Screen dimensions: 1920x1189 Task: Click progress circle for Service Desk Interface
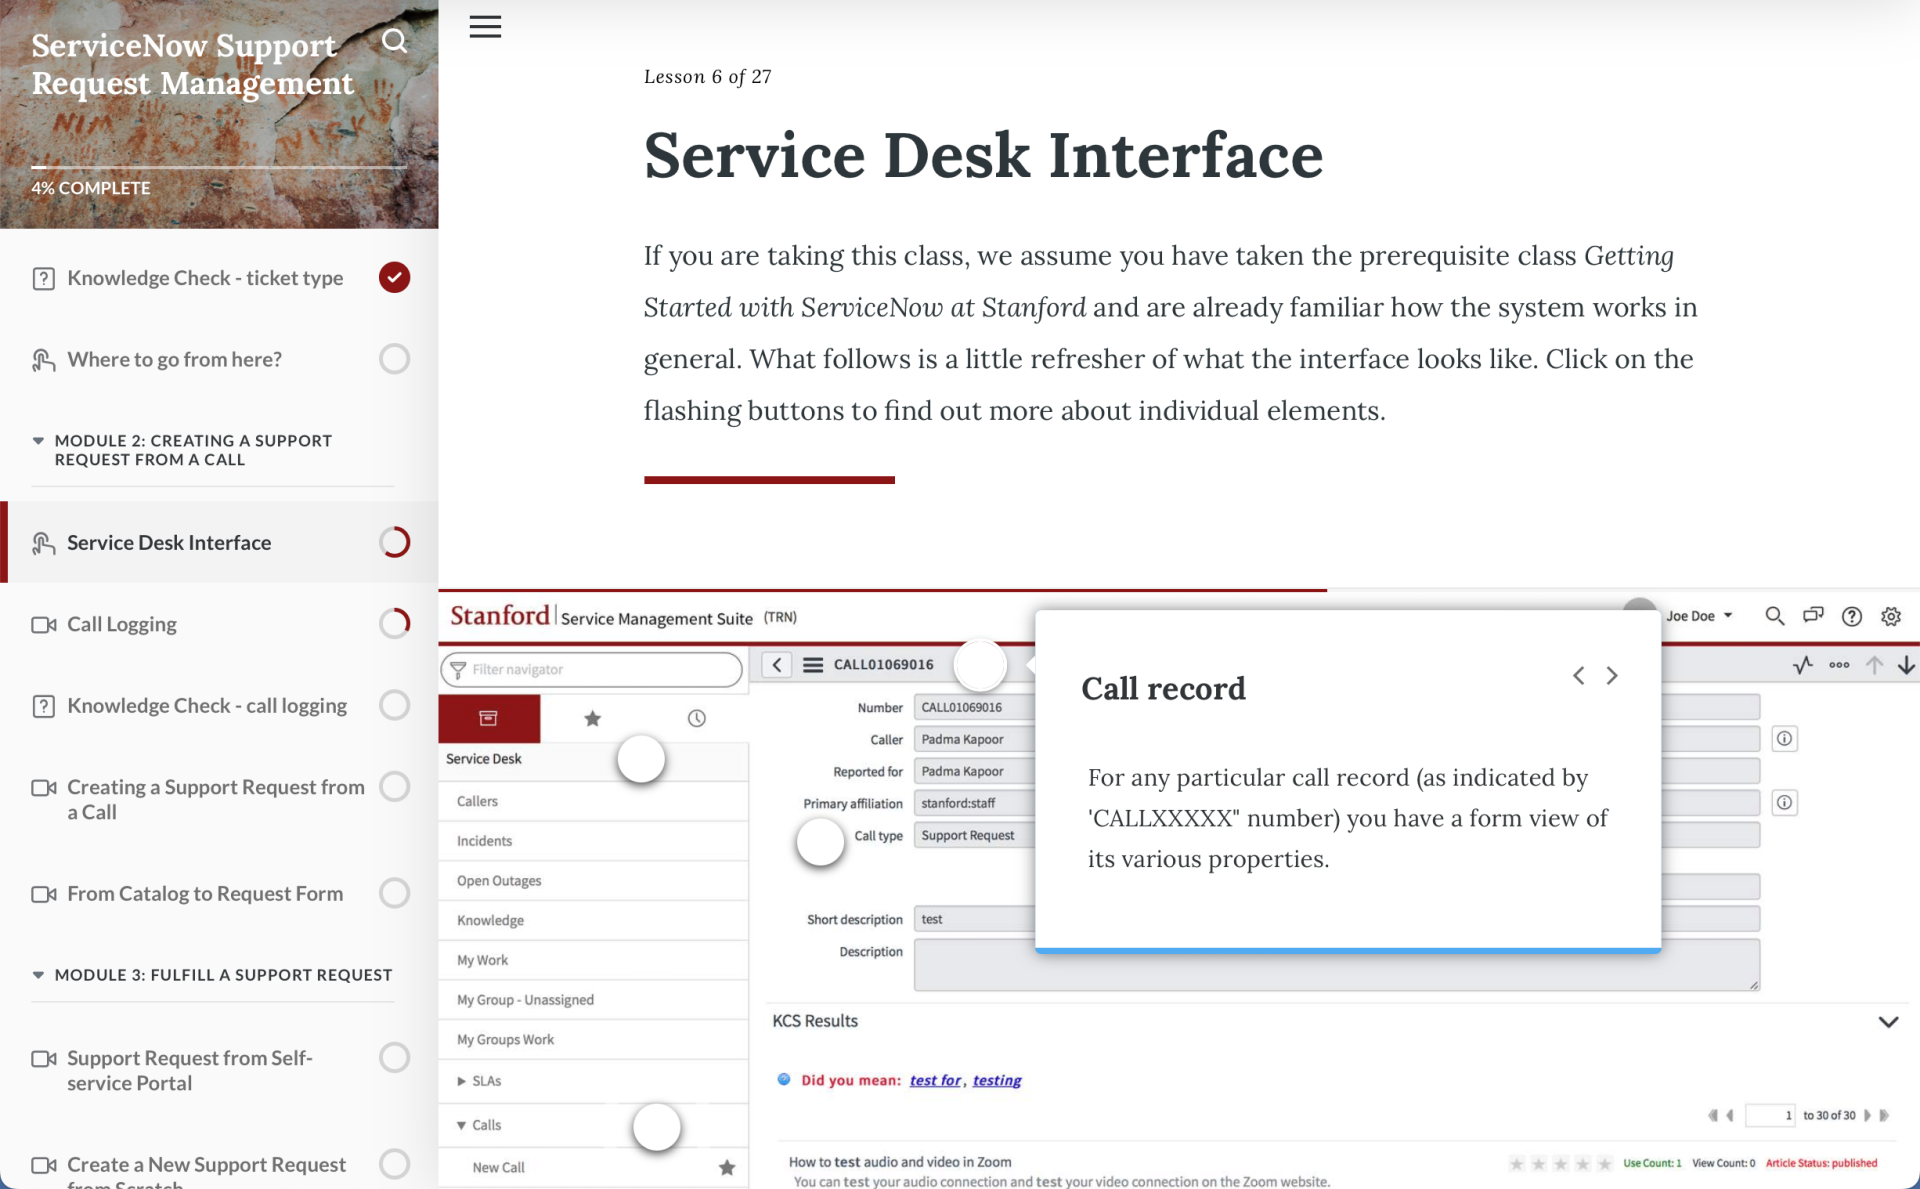[x=394, y=542]
